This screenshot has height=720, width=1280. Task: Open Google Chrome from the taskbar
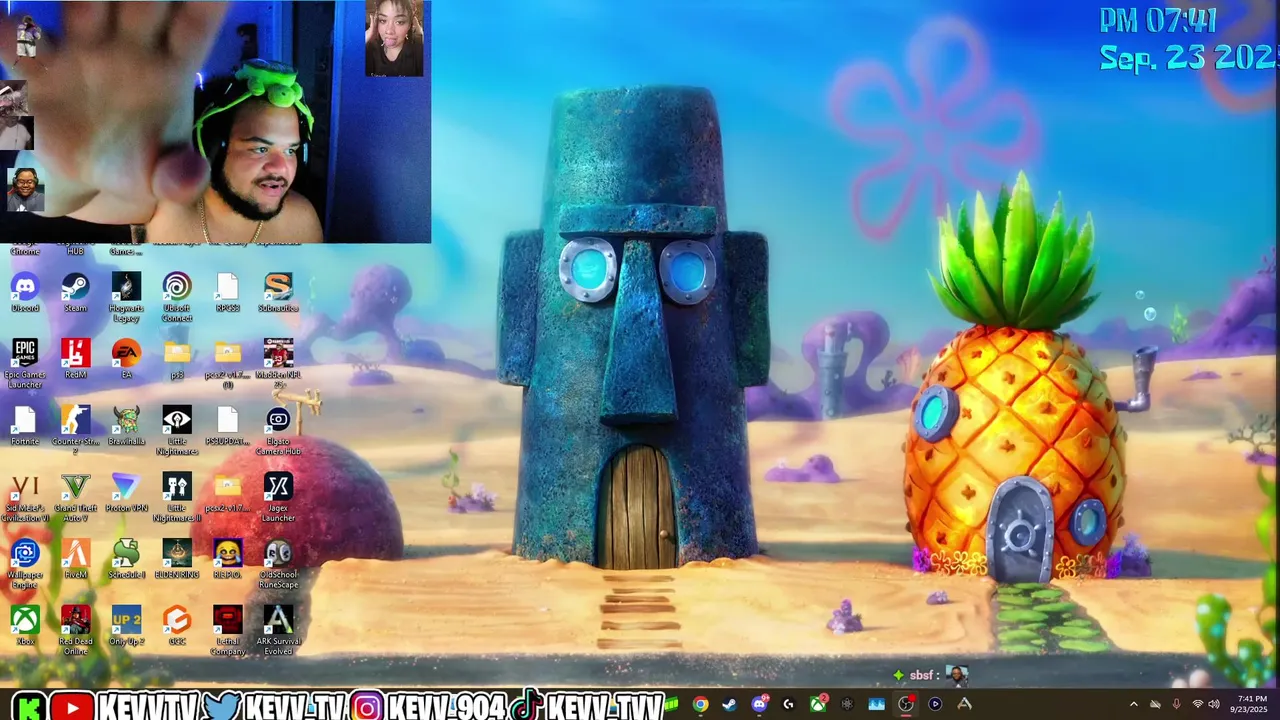pyautogui.click(x=700, y=704)
